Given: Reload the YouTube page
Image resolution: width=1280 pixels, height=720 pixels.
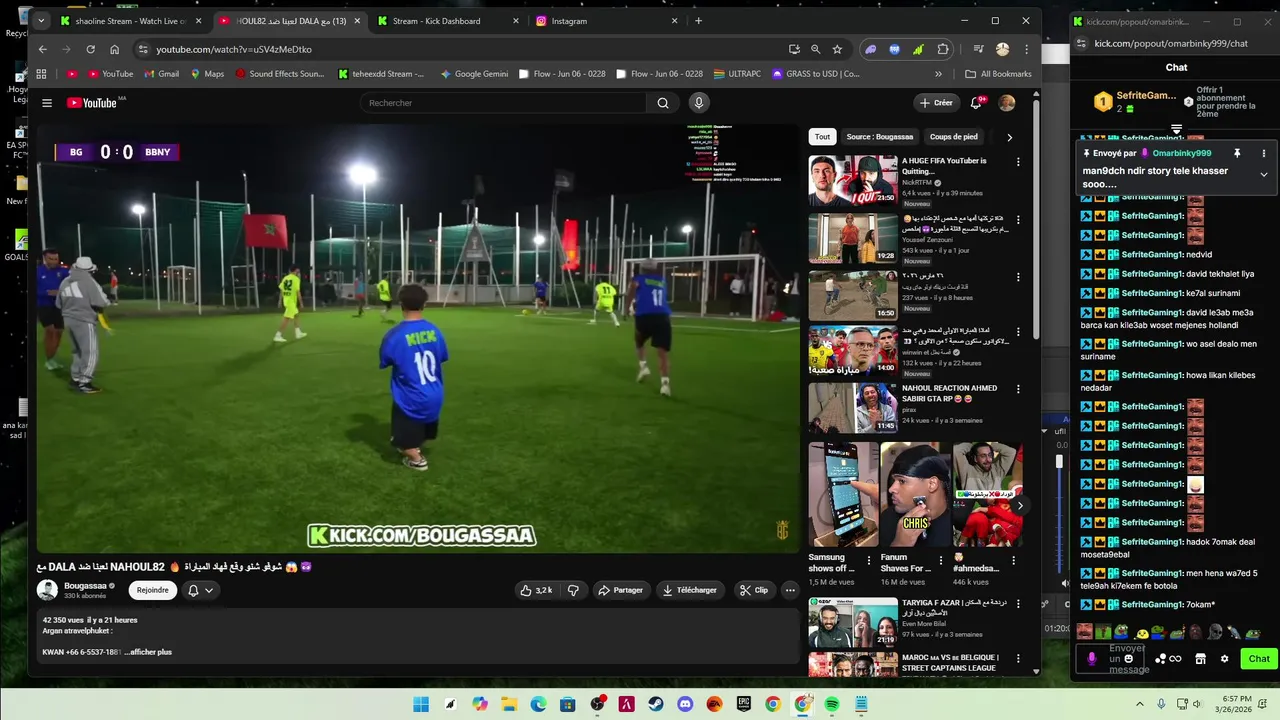Looking at the screenshot, I should pyautogui.click(x=90, y=49).
